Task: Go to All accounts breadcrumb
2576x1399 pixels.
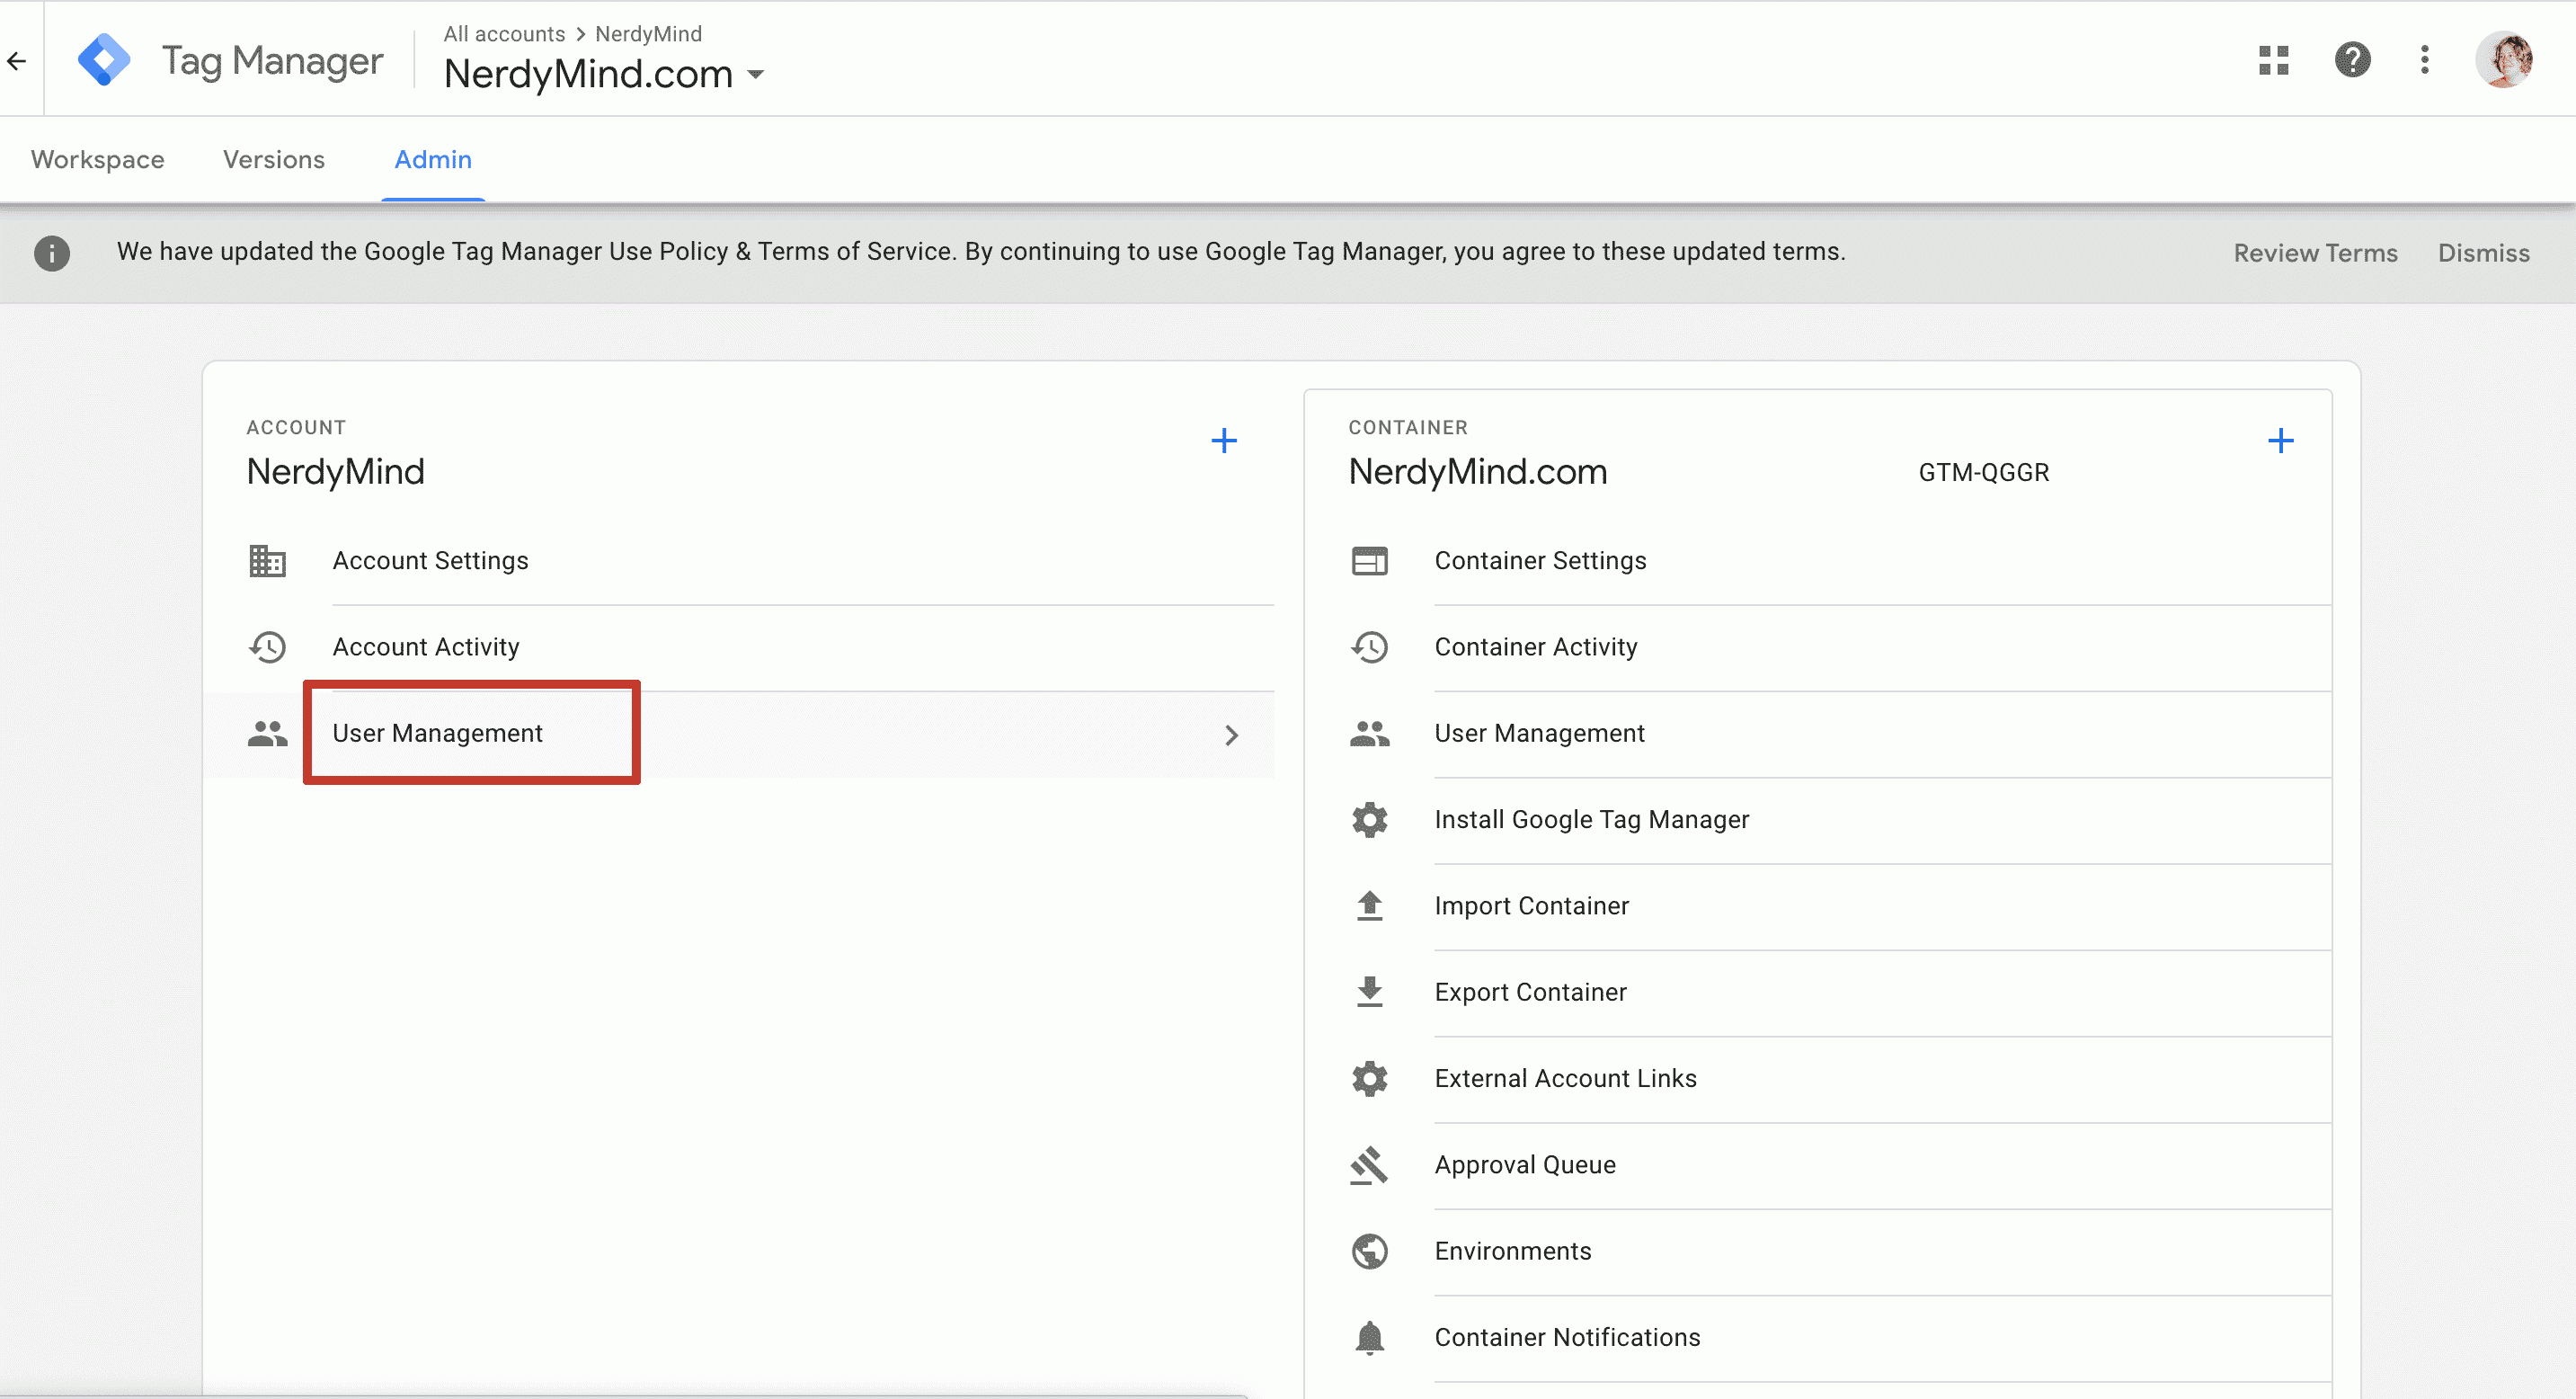Action: pos(505,34)
